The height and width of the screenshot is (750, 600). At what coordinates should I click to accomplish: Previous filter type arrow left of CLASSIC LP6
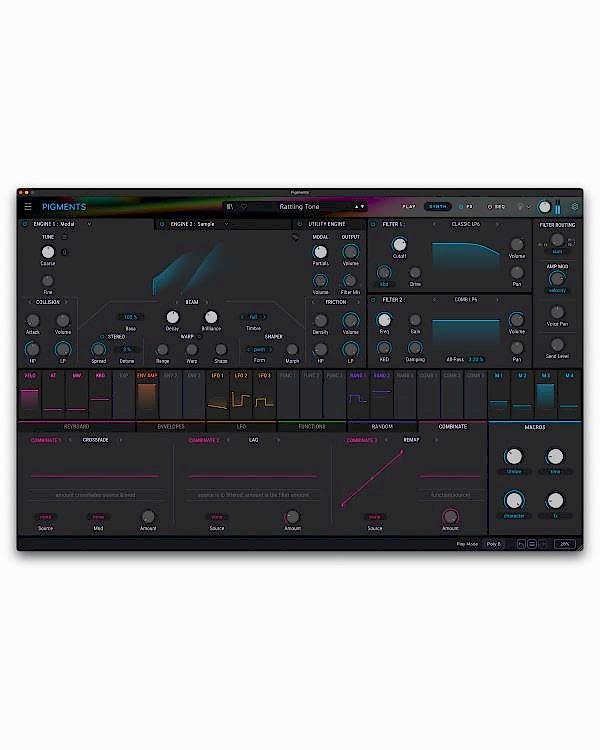pyautogui.click(x=434, y=224)
